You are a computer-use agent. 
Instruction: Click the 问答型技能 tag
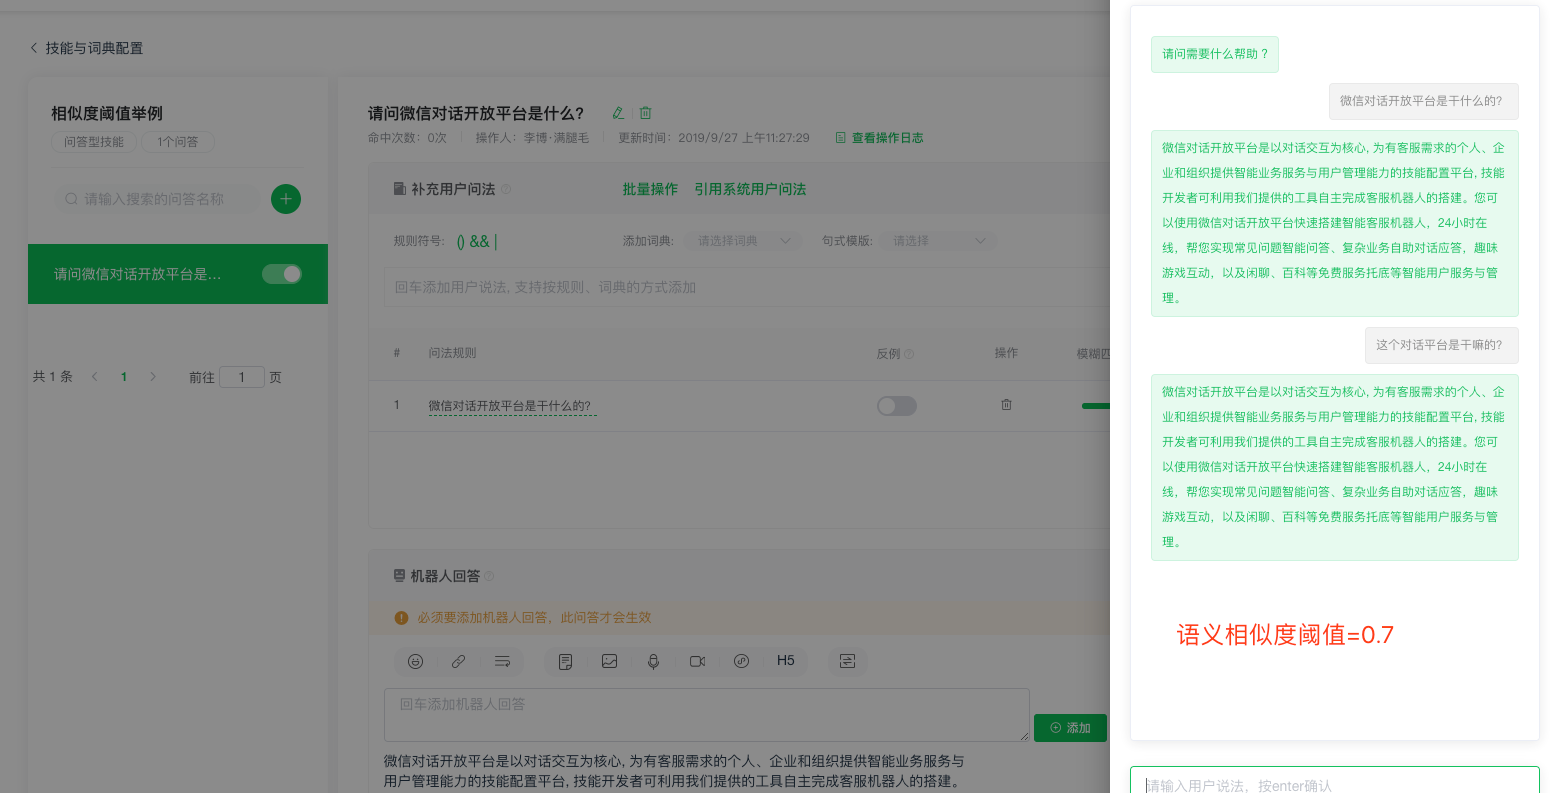click(x=94, y=142)
